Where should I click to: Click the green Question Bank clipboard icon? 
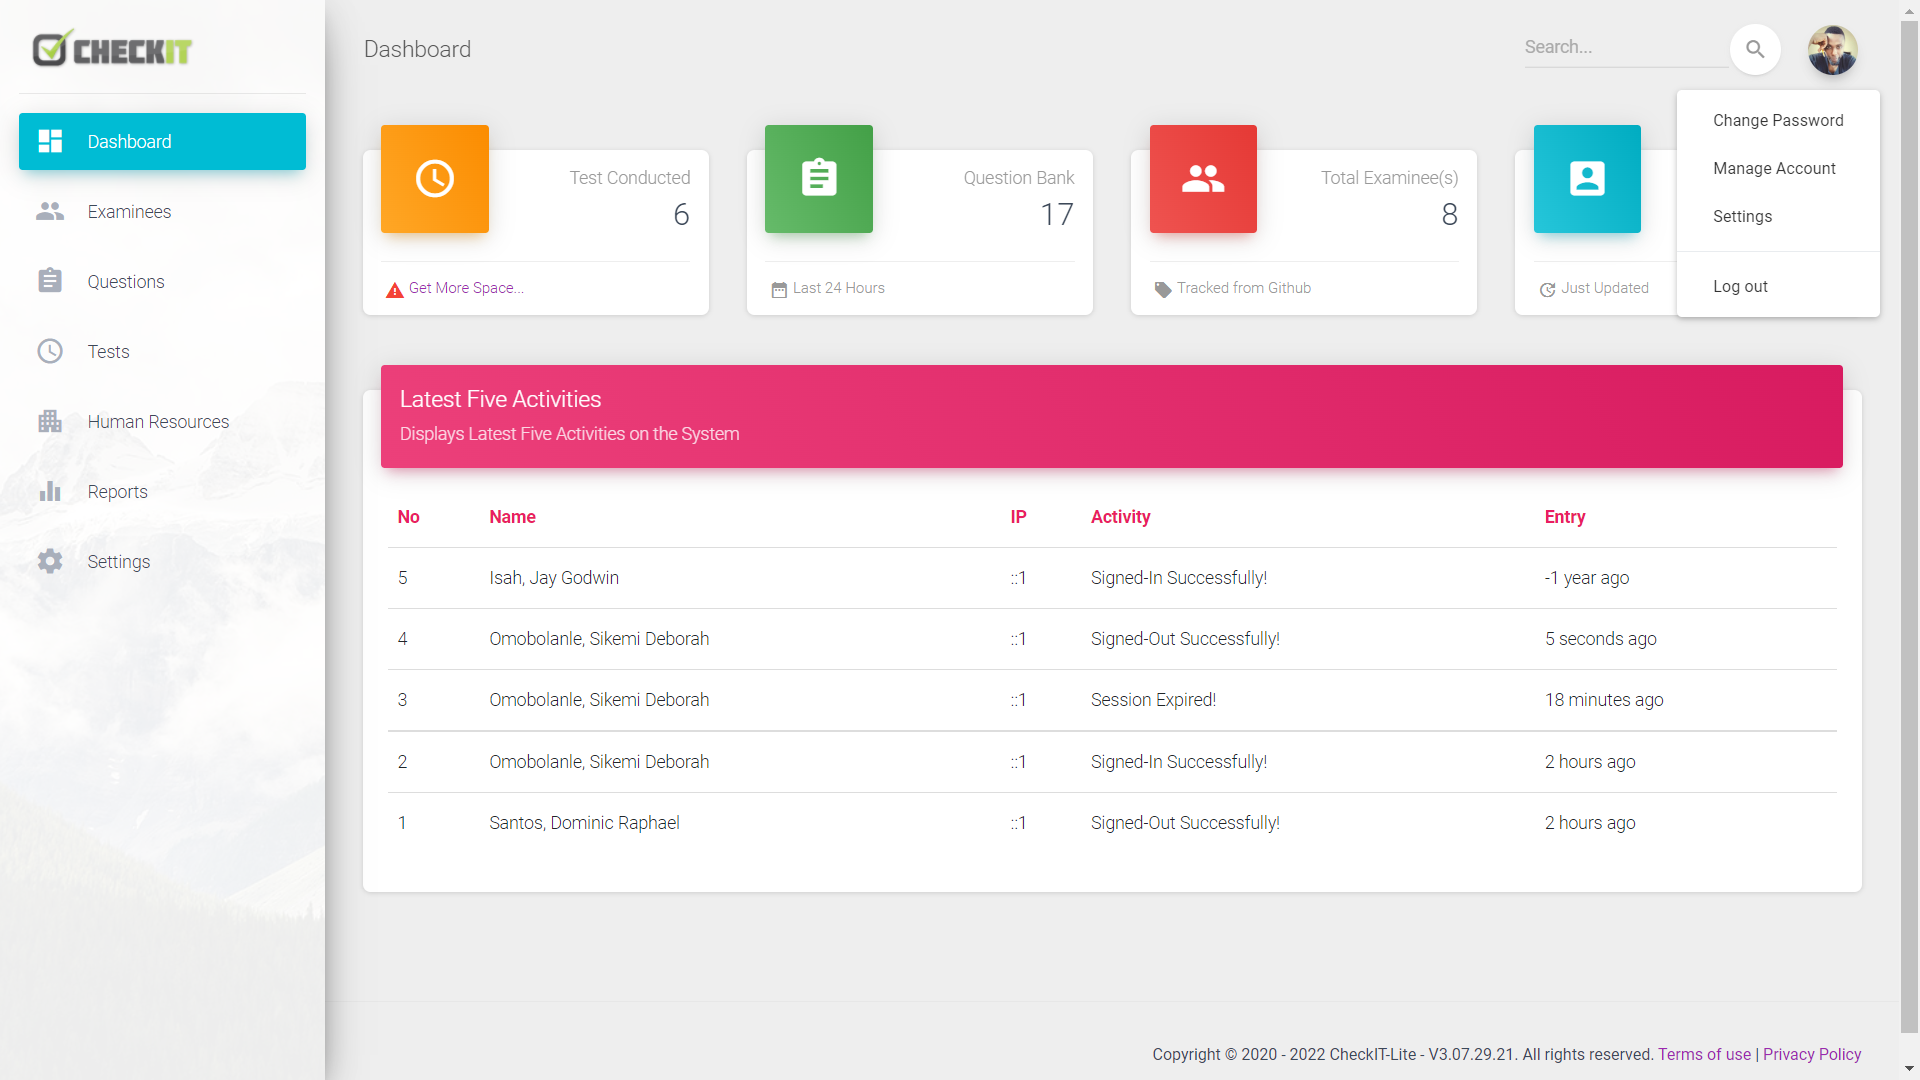click(x=819, y=179)
